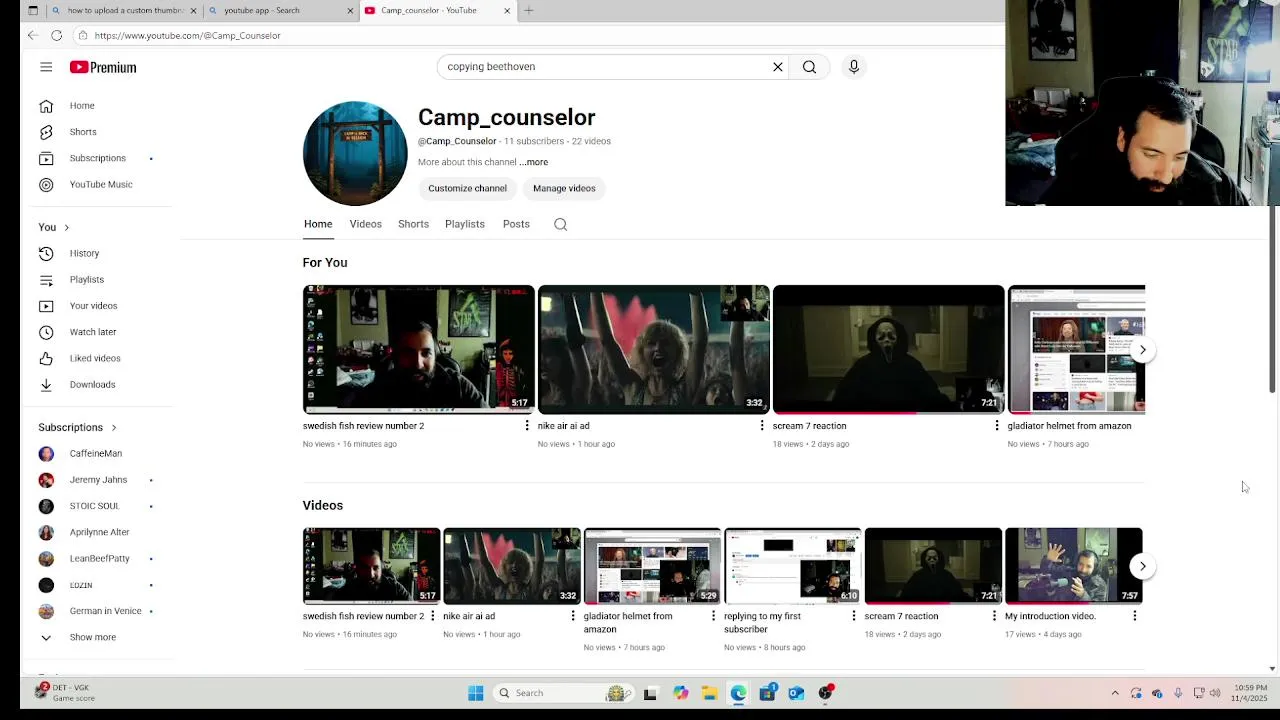Switch to the channel Home tab
Viewport: 1280px width, 720px height.
point(318,224)
